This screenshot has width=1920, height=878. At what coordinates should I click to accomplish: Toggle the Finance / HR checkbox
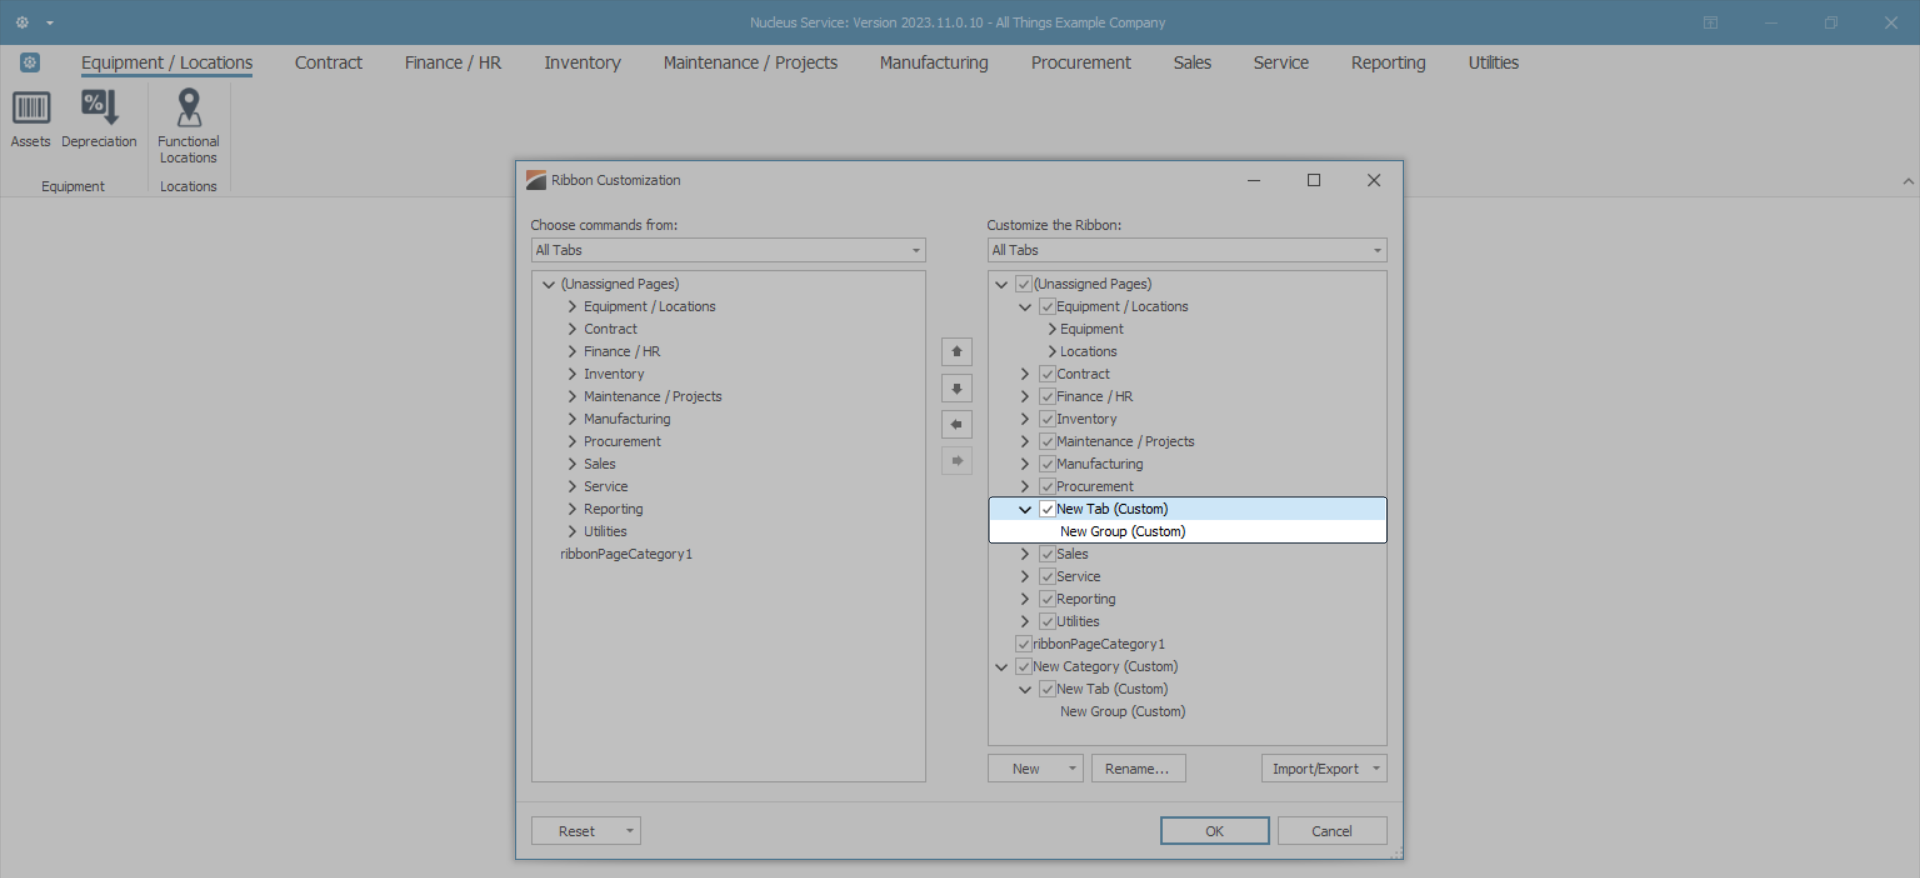1047,397
